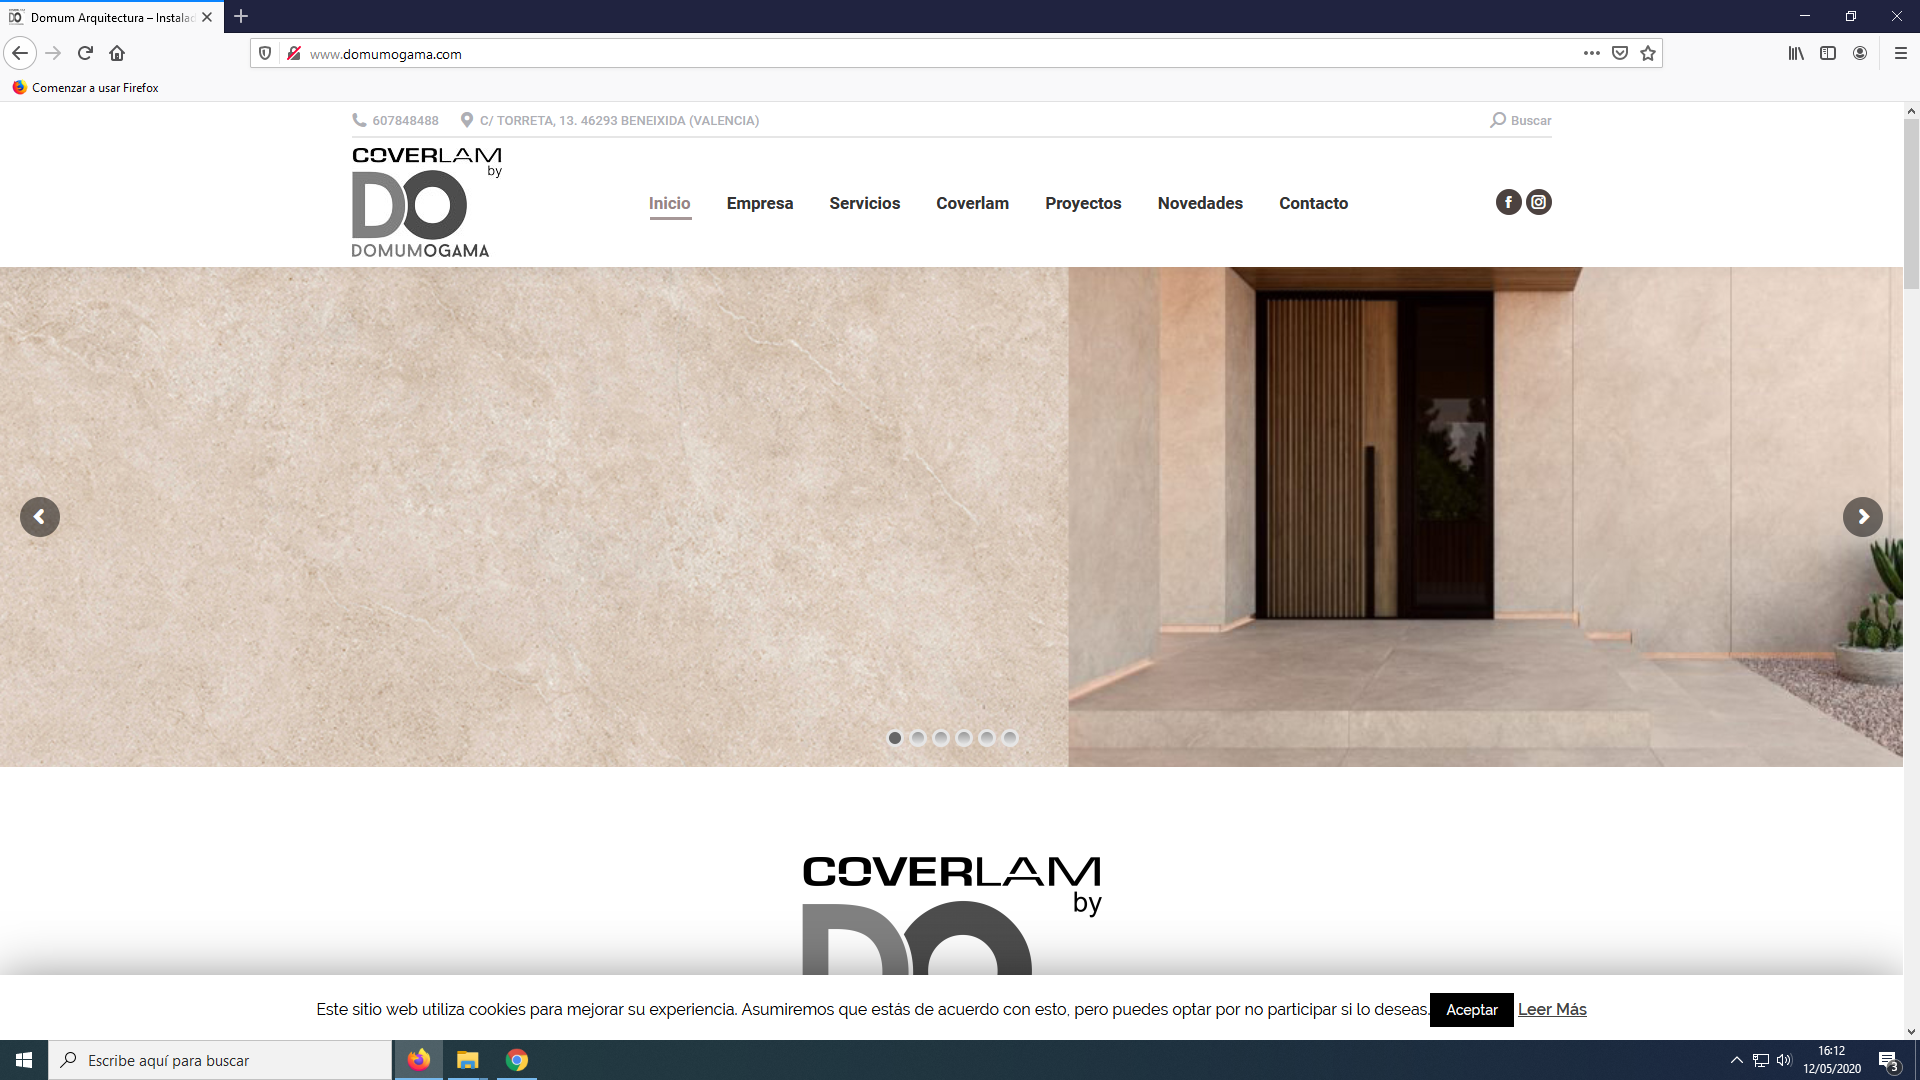
Task: Open the Empresa menu item
Action: pos(760,203)
